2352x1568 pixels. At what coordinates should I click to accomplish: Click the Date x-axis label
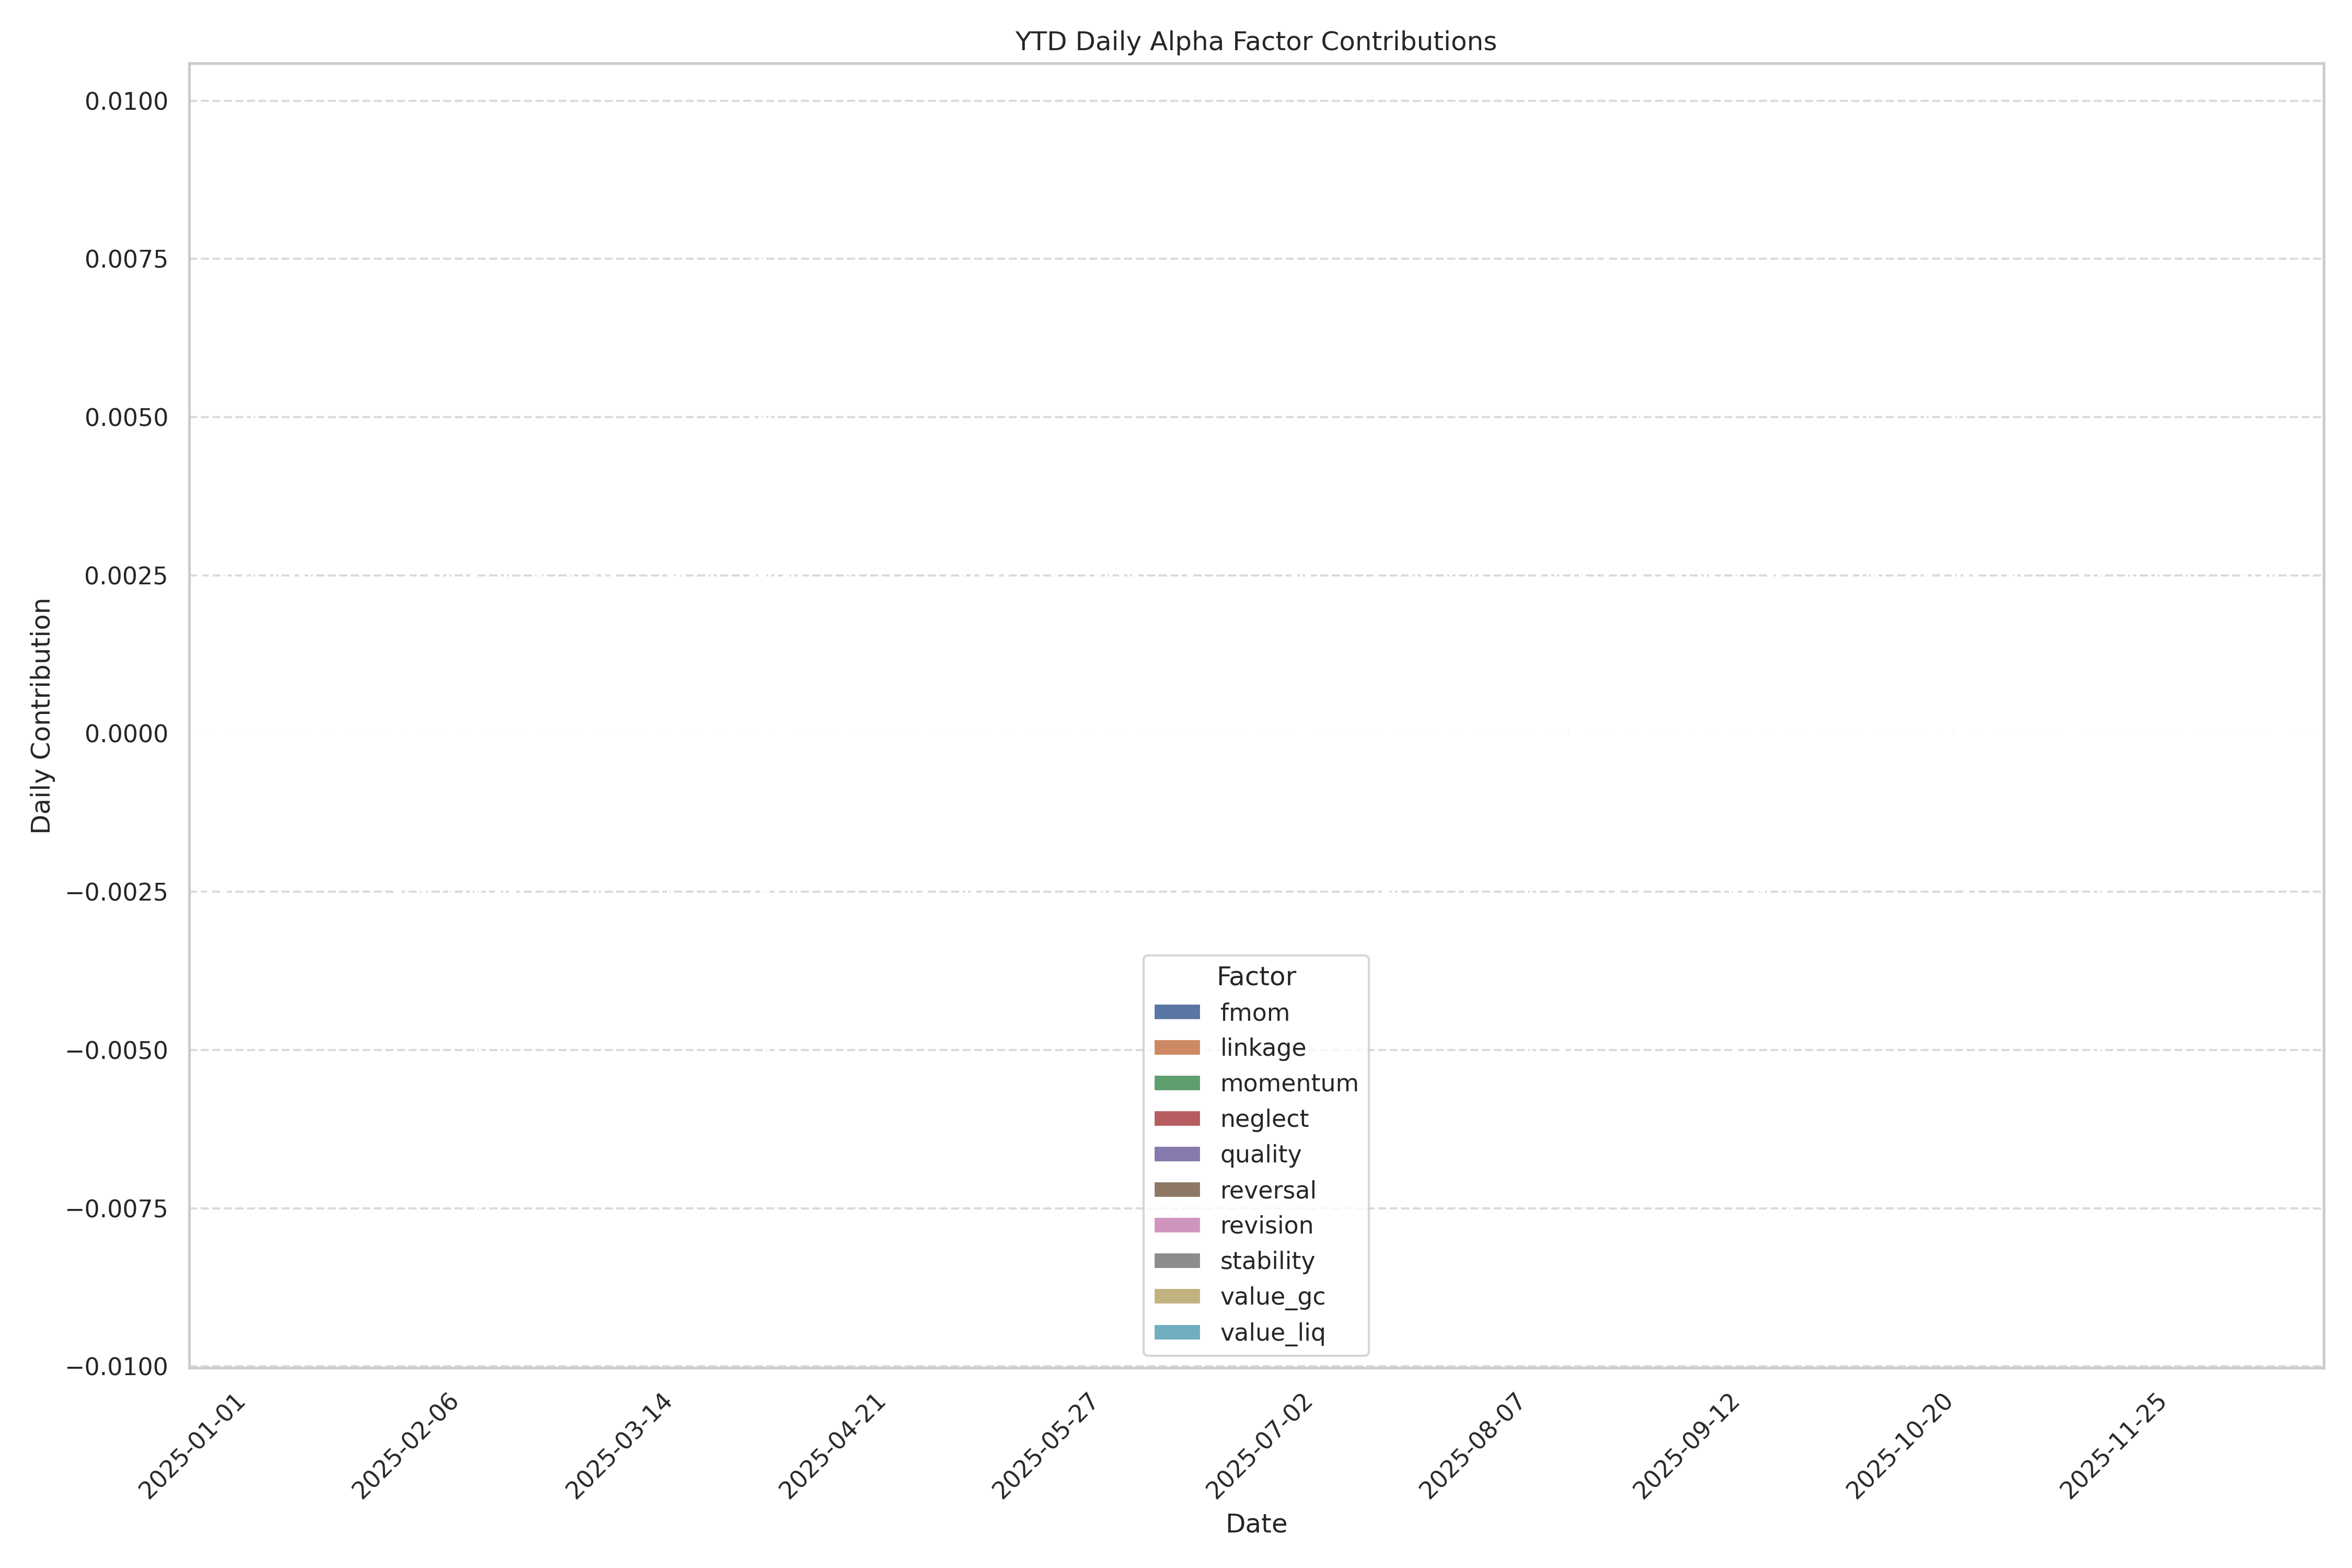(1256, 1523)
